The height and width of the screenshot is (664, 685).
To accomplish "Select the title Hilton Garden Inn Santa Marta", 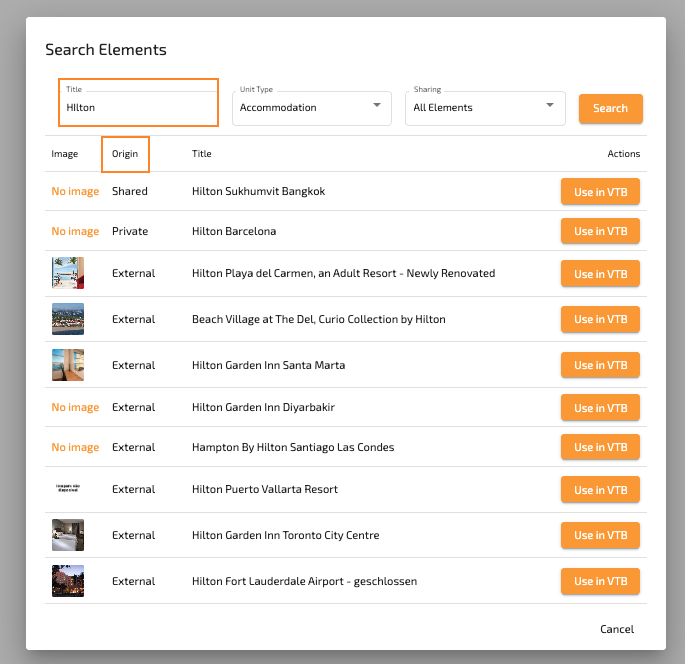I will [268, 365].
